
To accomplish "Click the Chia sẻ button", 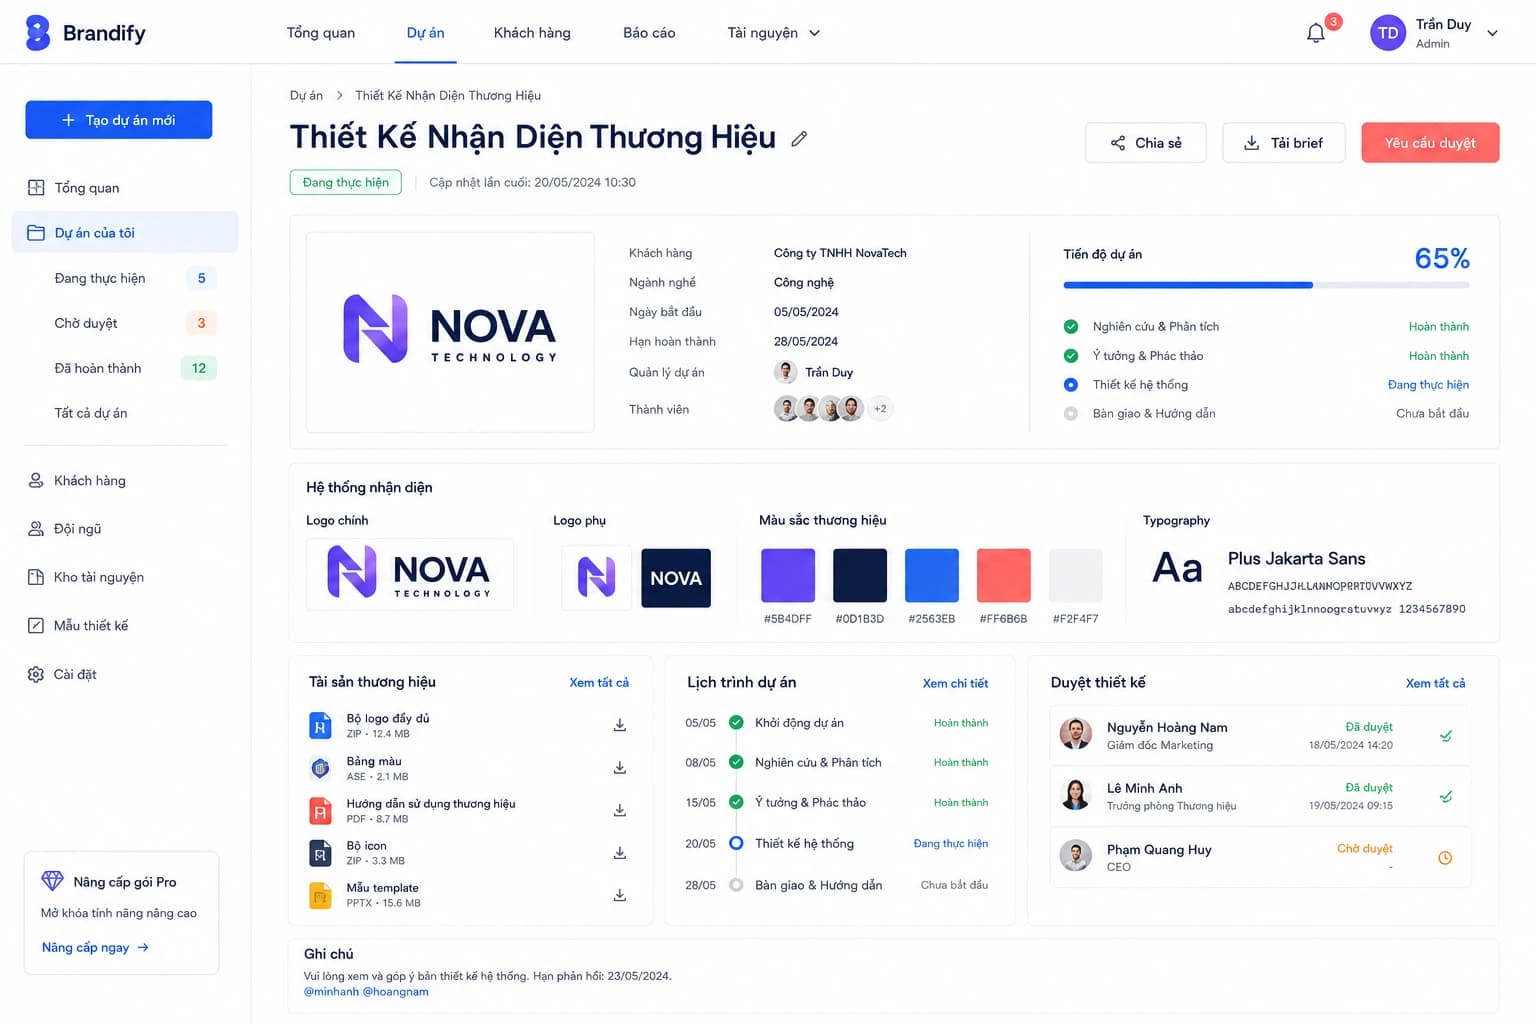I will [1146, 143].
